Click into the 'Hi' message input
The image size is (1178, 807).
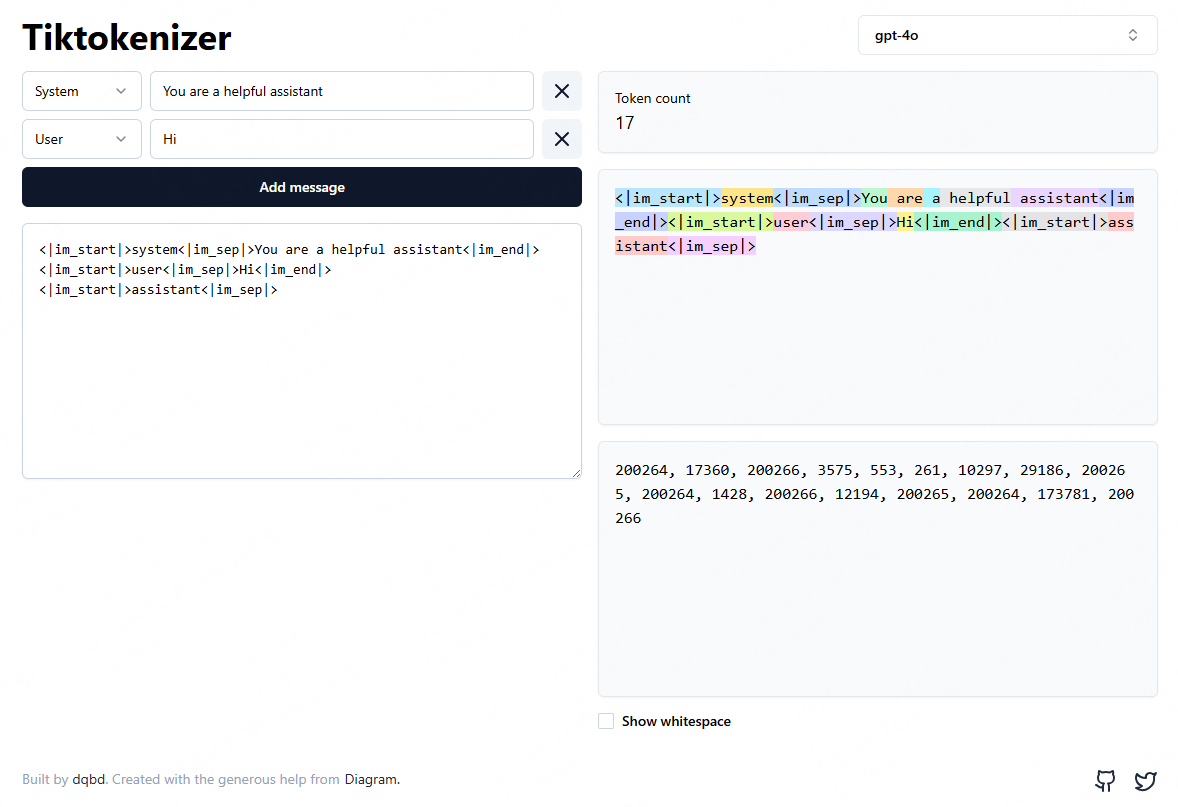(341, 139)
